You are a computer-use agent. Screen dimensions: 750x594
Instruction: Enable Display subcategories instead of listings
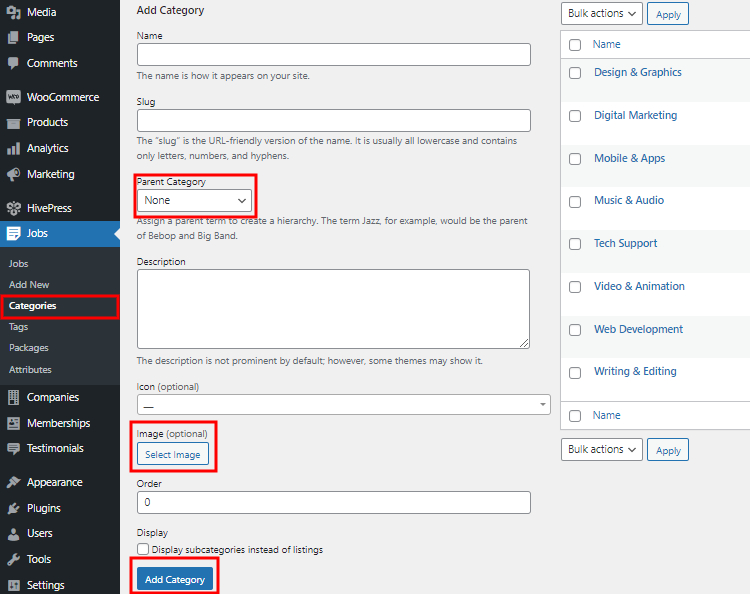(143, 549)
